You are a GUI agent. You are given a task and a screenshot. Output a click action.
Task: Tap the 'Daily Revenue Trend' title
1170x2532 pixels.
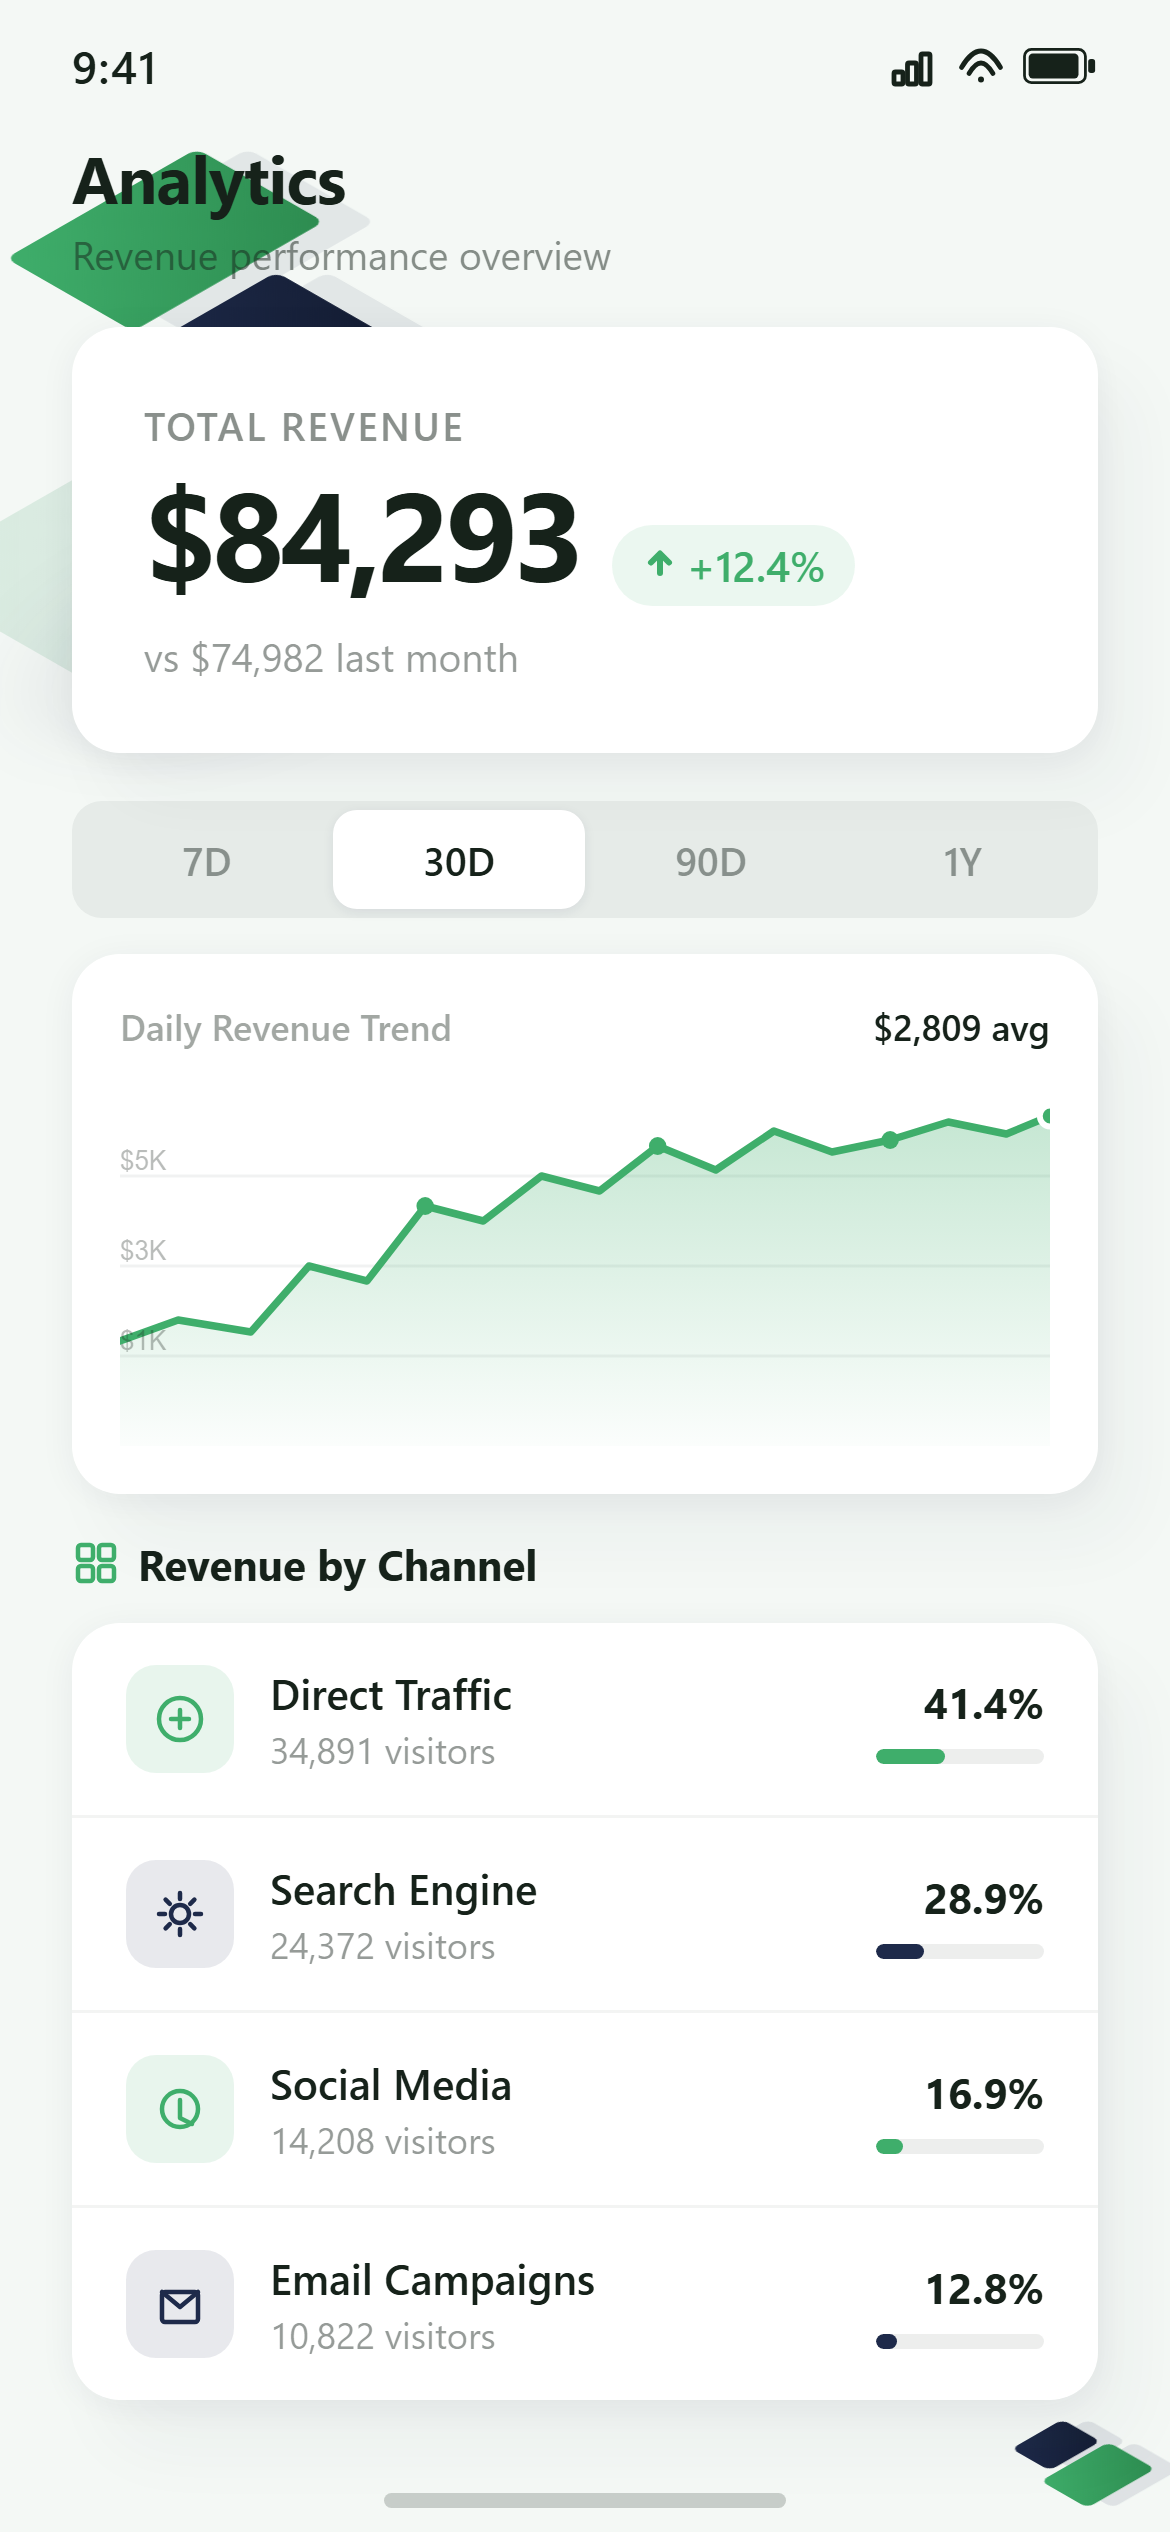[286, 1029]
